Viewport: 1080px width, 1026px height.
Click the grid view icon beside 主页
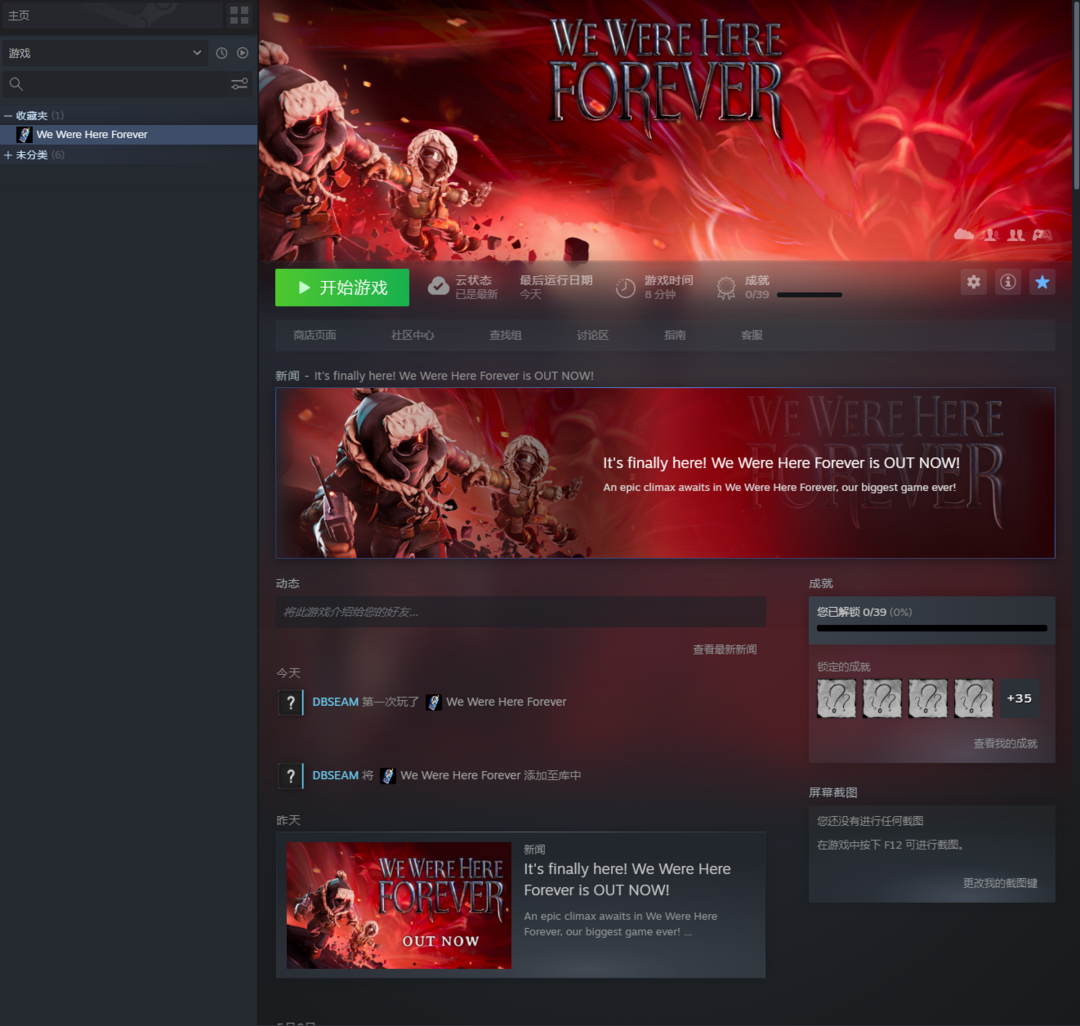239,15
